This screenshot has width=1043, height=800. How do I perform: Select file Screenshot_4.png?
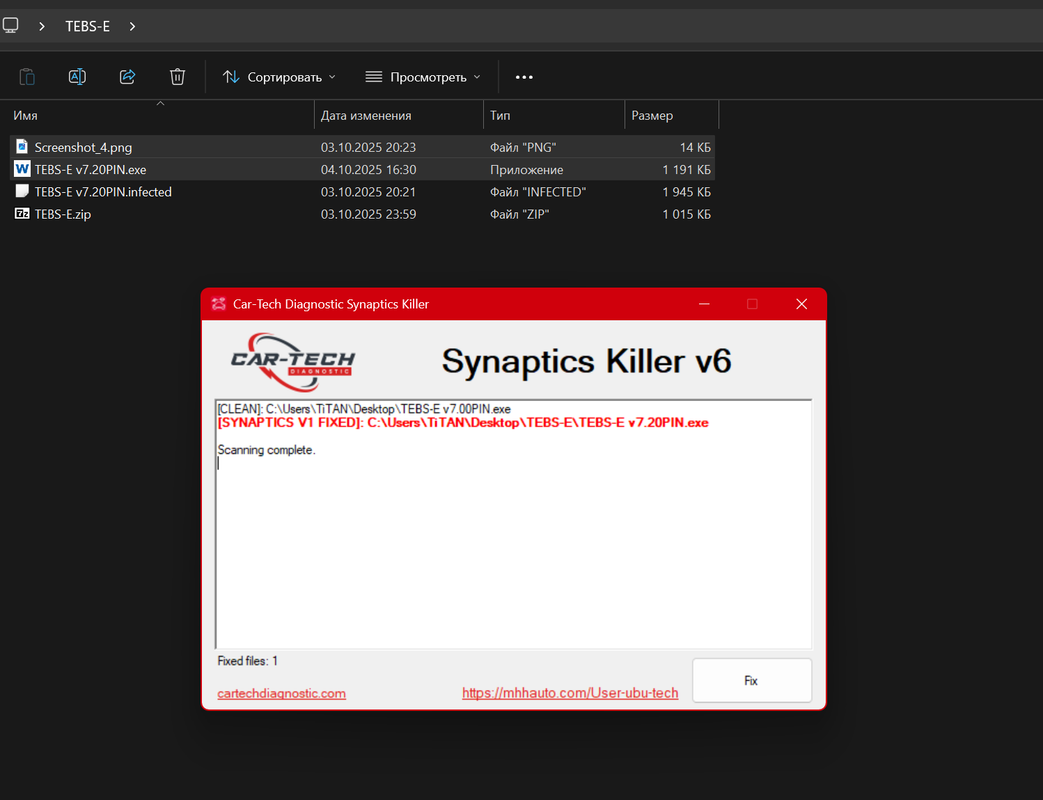point(363,147)
